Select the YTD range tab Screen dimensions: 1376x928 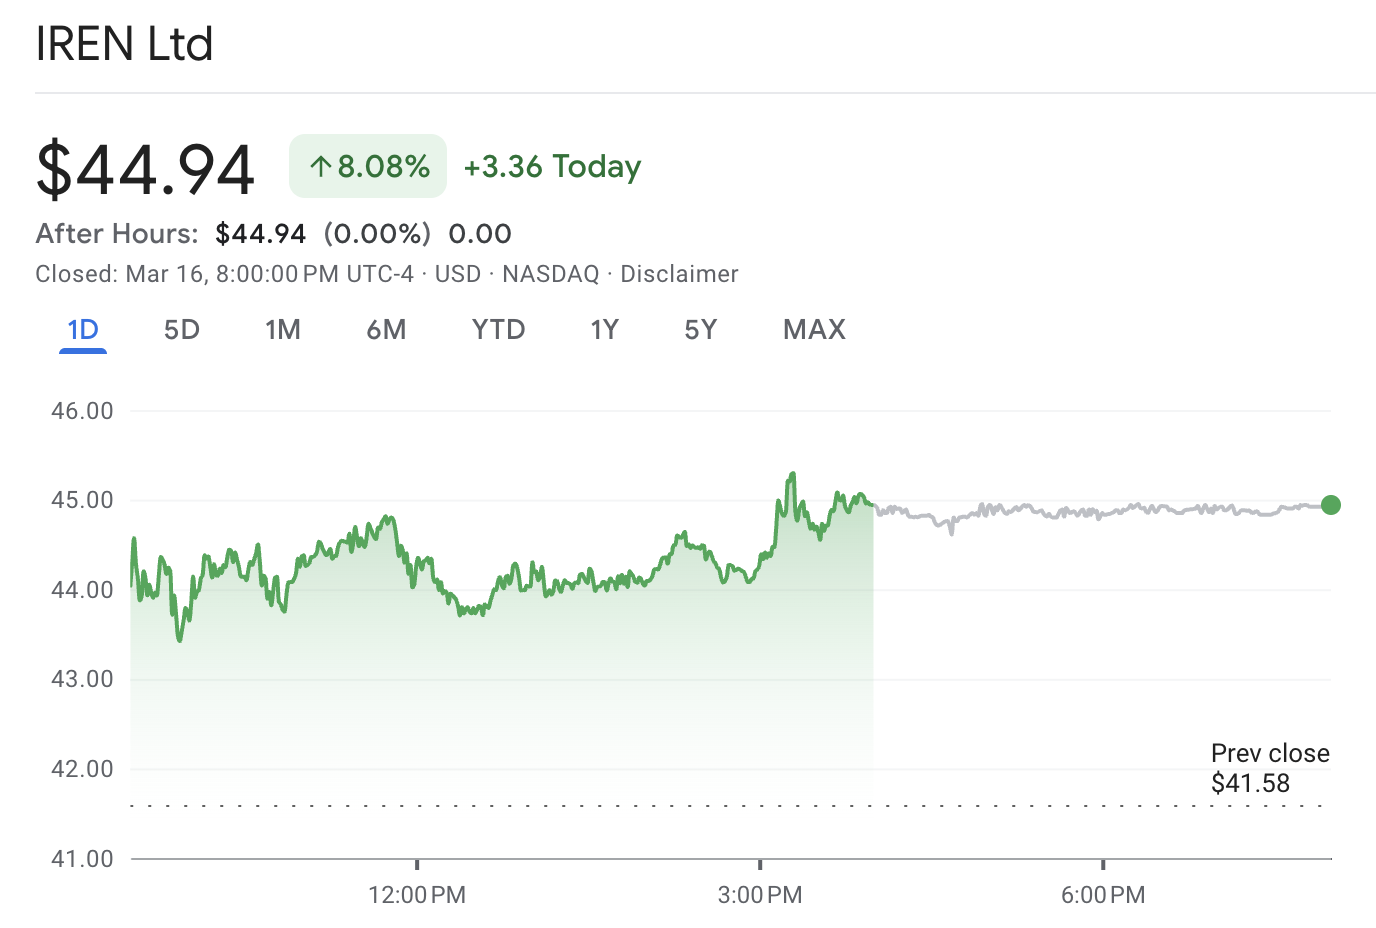[x=498, y=330]
